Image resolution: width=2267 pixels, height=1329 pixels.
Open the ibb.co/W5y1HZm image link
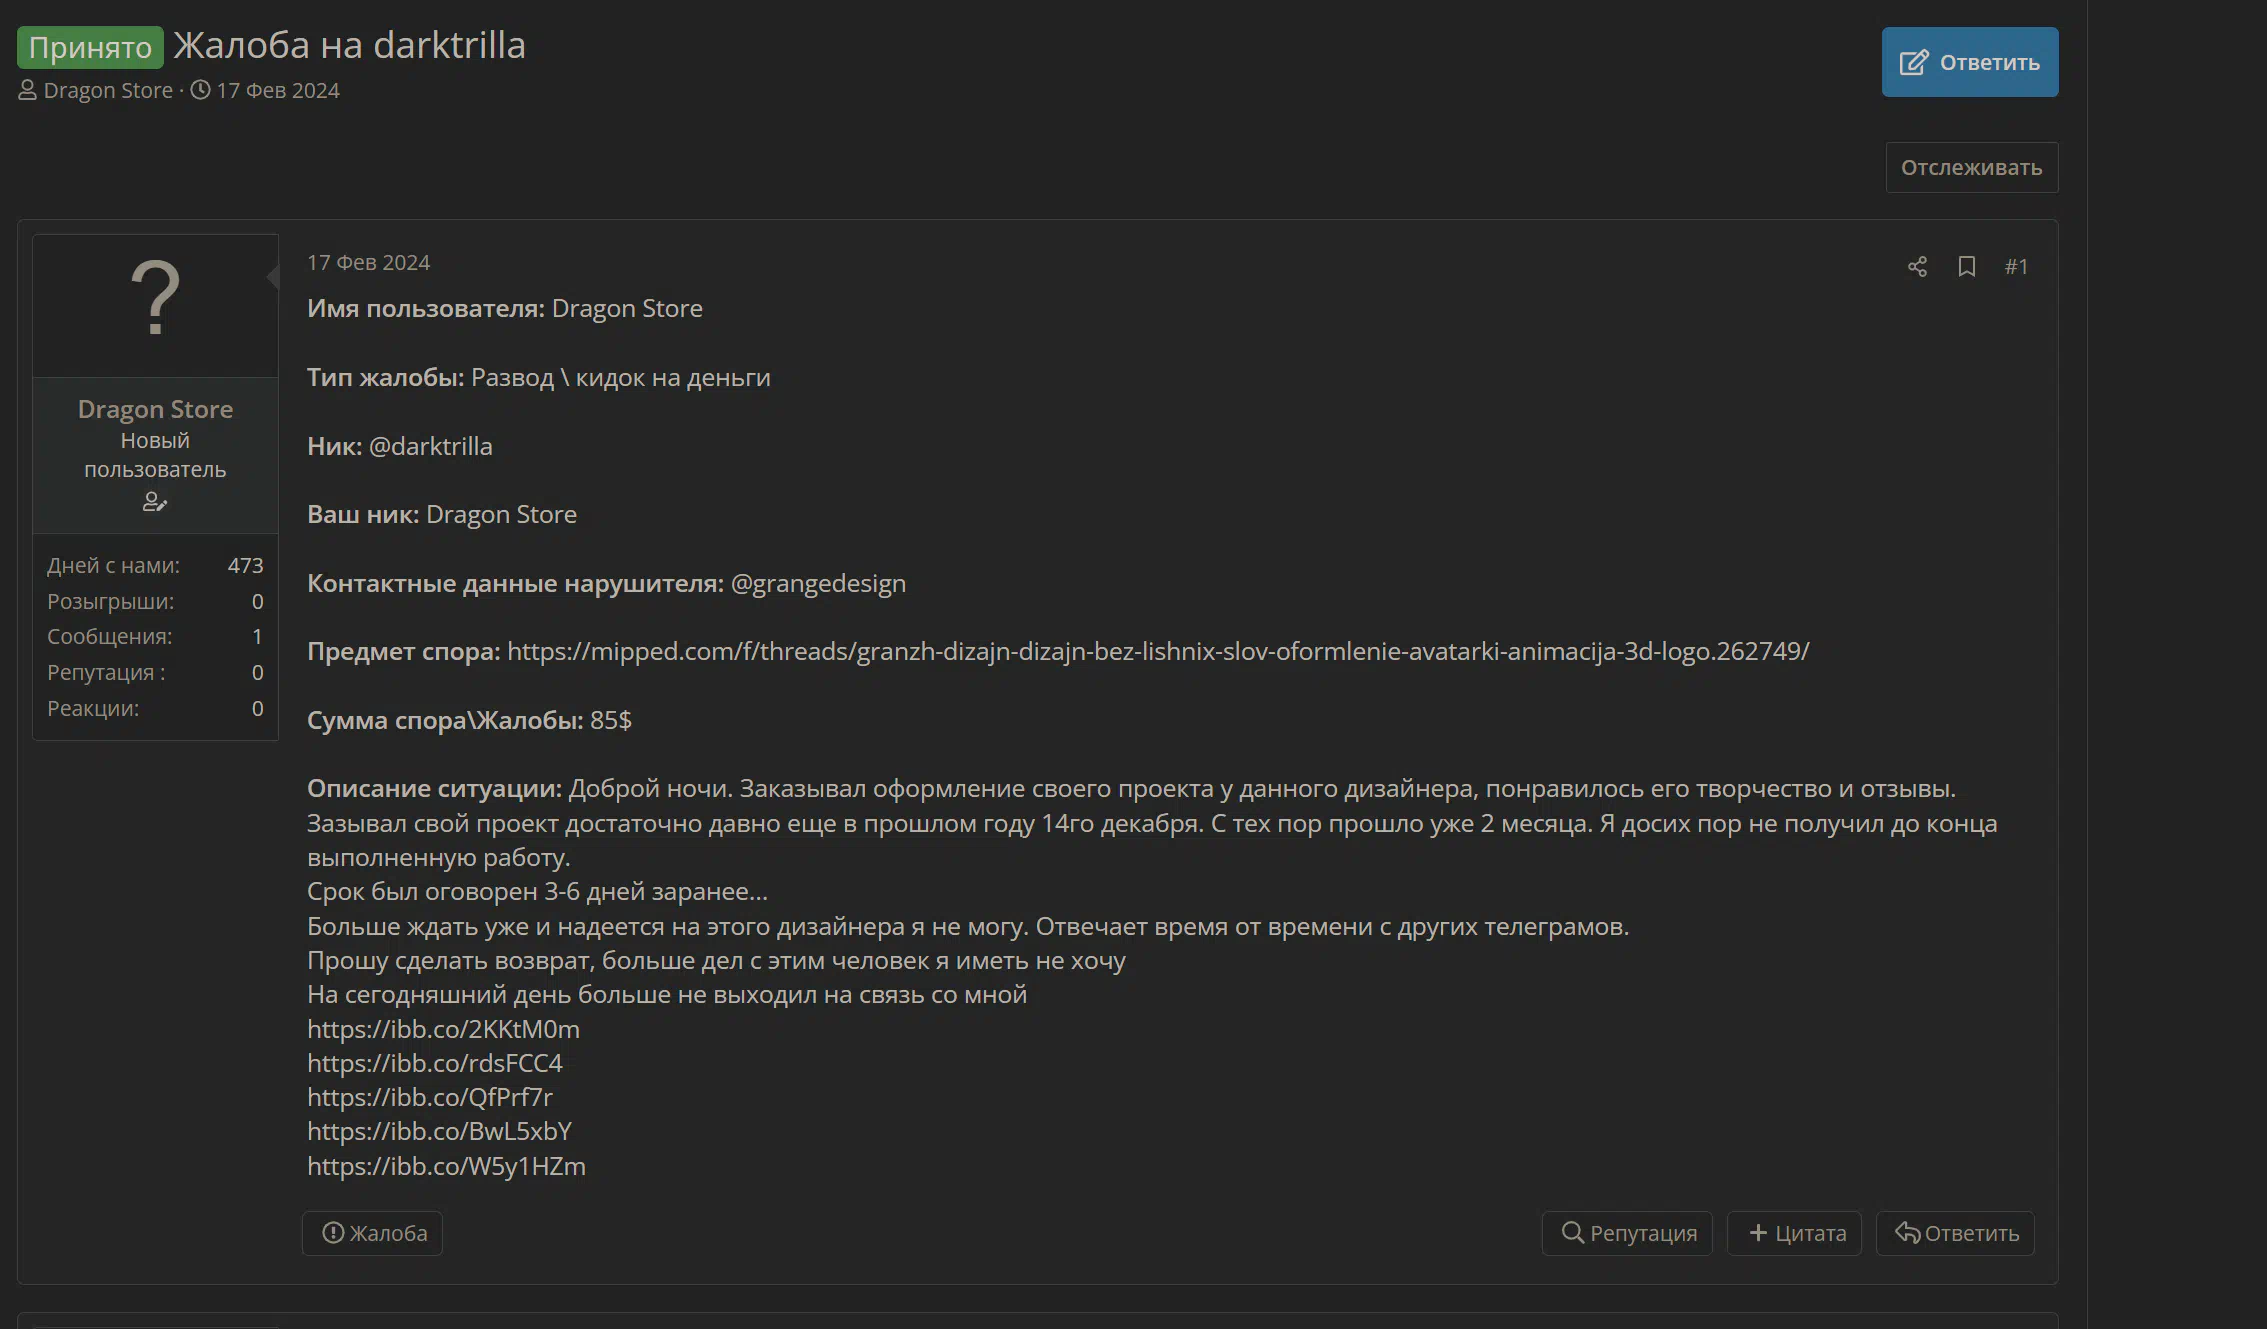click(446, 1166)
